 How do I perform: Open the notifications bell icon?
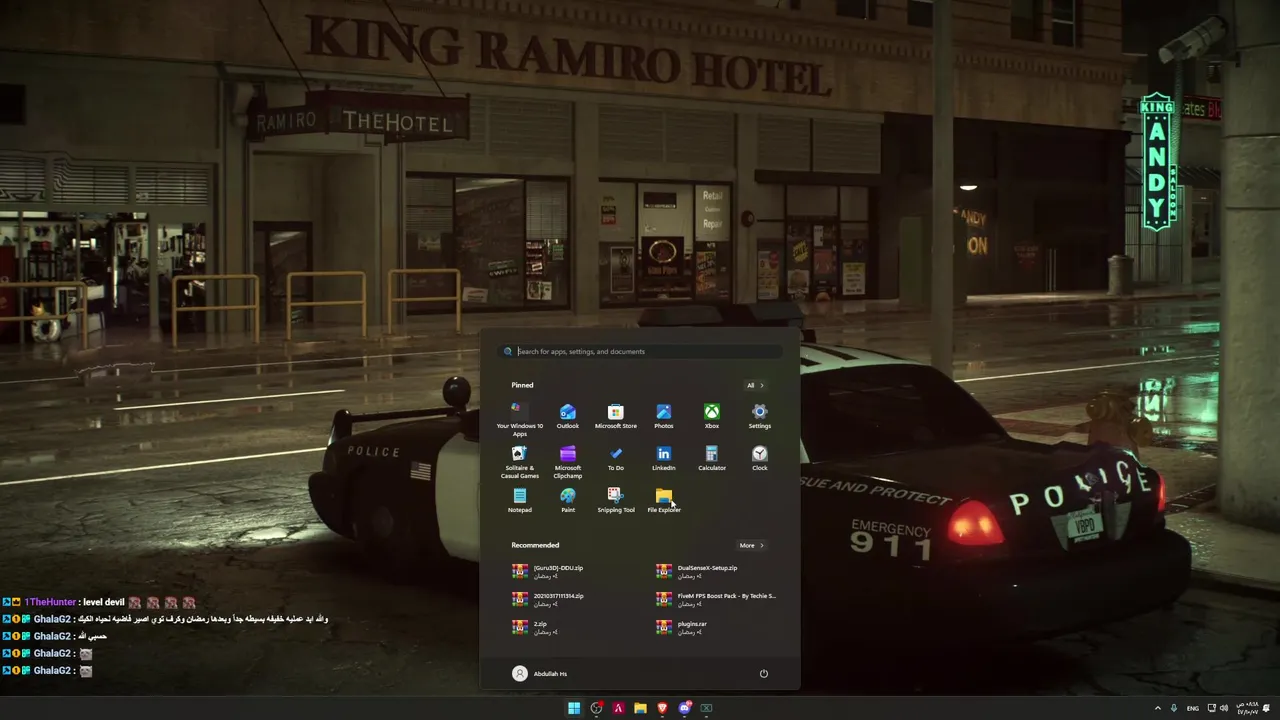(x=1266, y=708)
